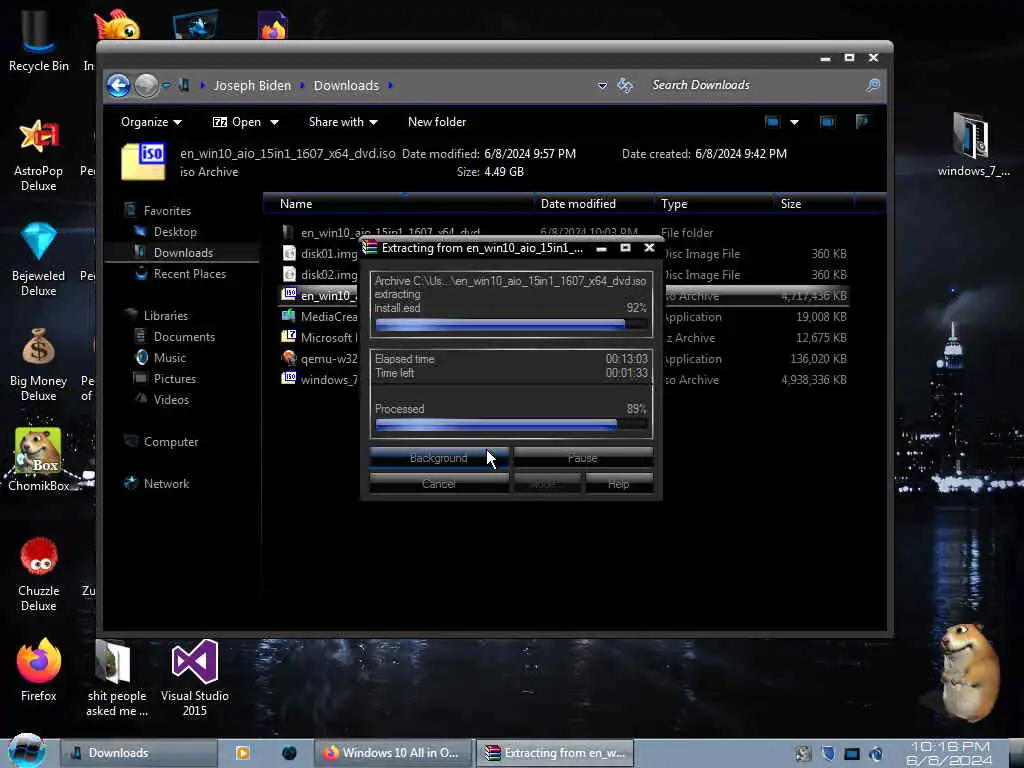Open recent pages dropdown next to forward button
Image resolution: width=1024 pixels, height=768 pixels.
click(x=167, y=86)
